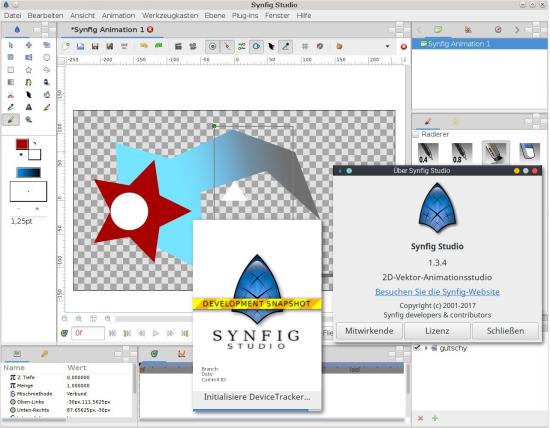Viewport: 550px width, 428px height.
Task: Select the Polygon tool
Action: pyautogui.click(x=46, y=70)
